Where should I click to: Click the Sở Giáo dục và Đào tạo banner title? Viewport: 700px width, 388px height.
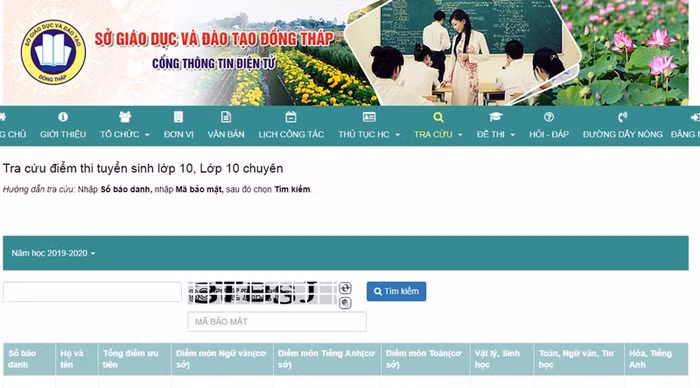pyautogui.click(x=214, y=39)
